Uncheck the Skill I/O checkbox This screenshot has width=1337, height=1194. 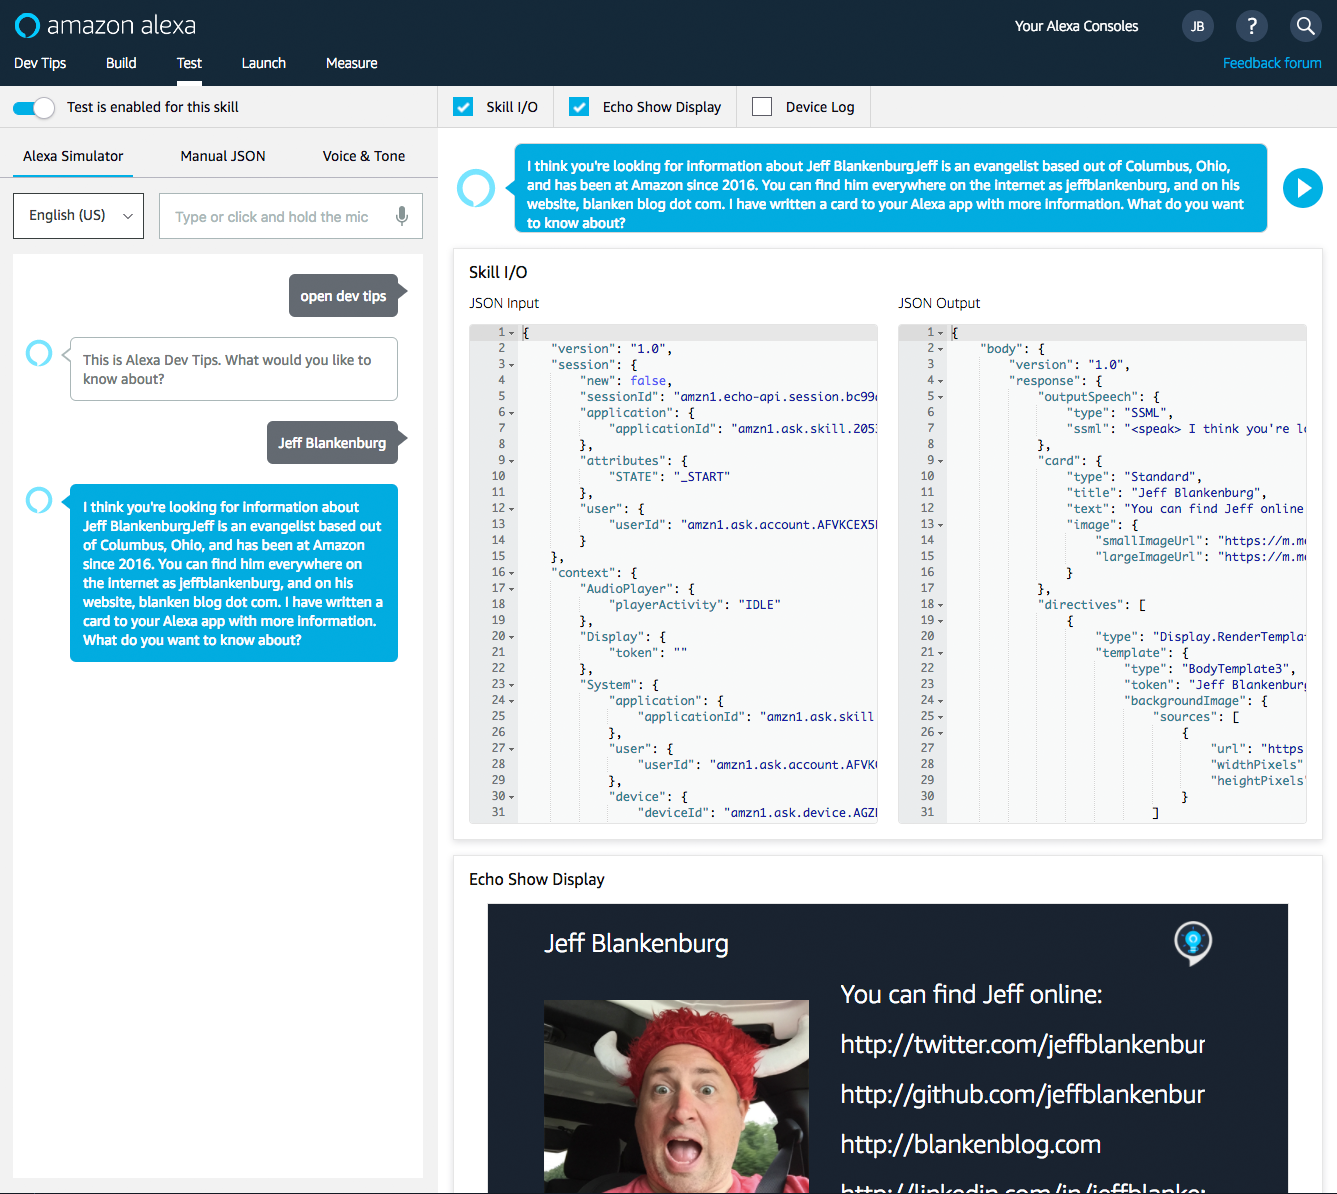(x=463, y=107)
